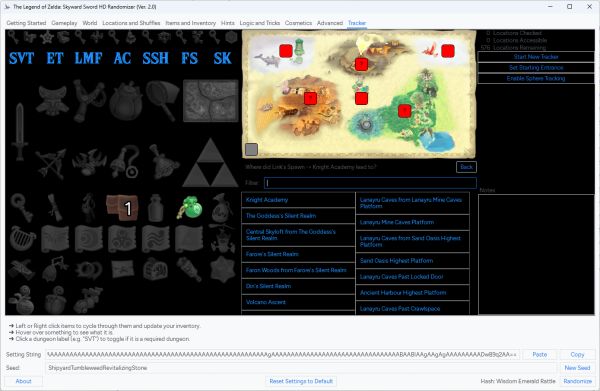Switch to Logic and Tricks tab
Image resolution: width=600 pixels, height=391 pixels.
tap(259, 23)
